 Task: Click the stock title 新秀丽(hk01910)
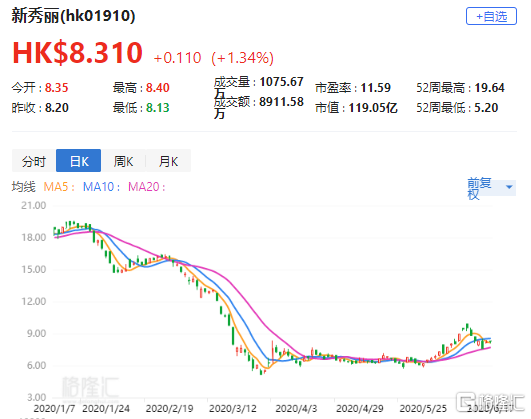(73, 16)
